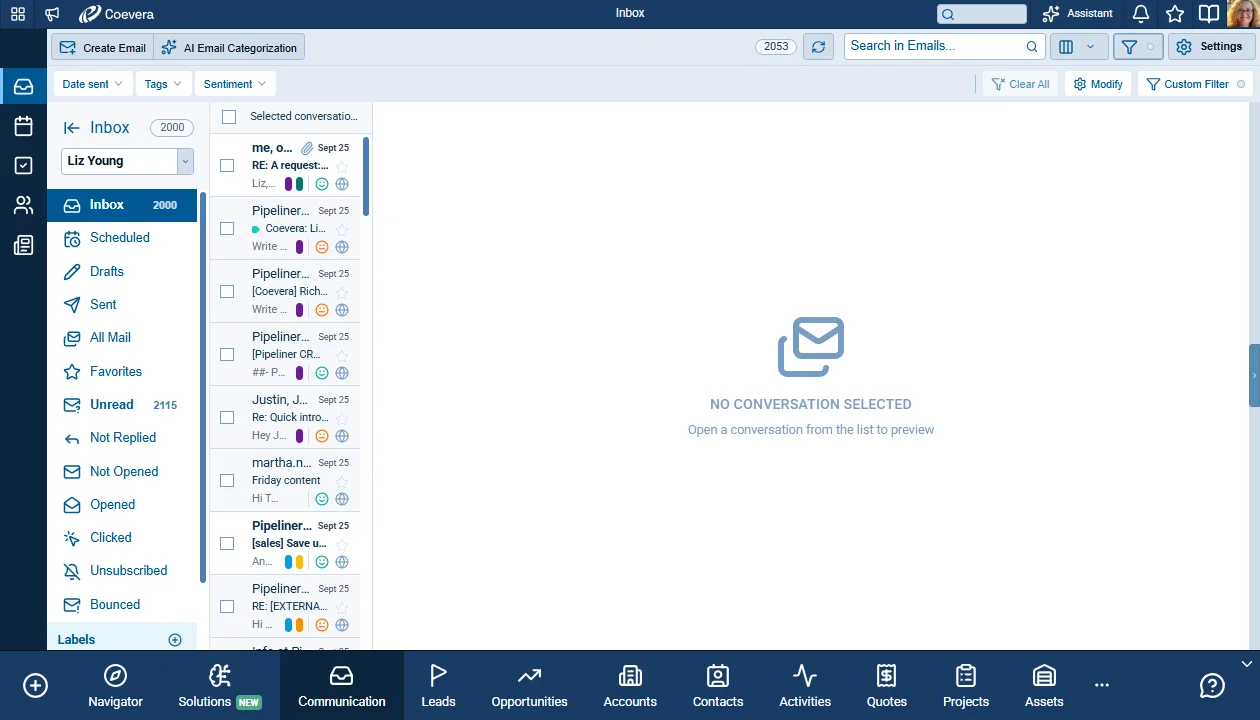Check the '[Pipeliner CR...' email checkbox
The height and width of the screenshot is (720, 1260).
(227, 355)
